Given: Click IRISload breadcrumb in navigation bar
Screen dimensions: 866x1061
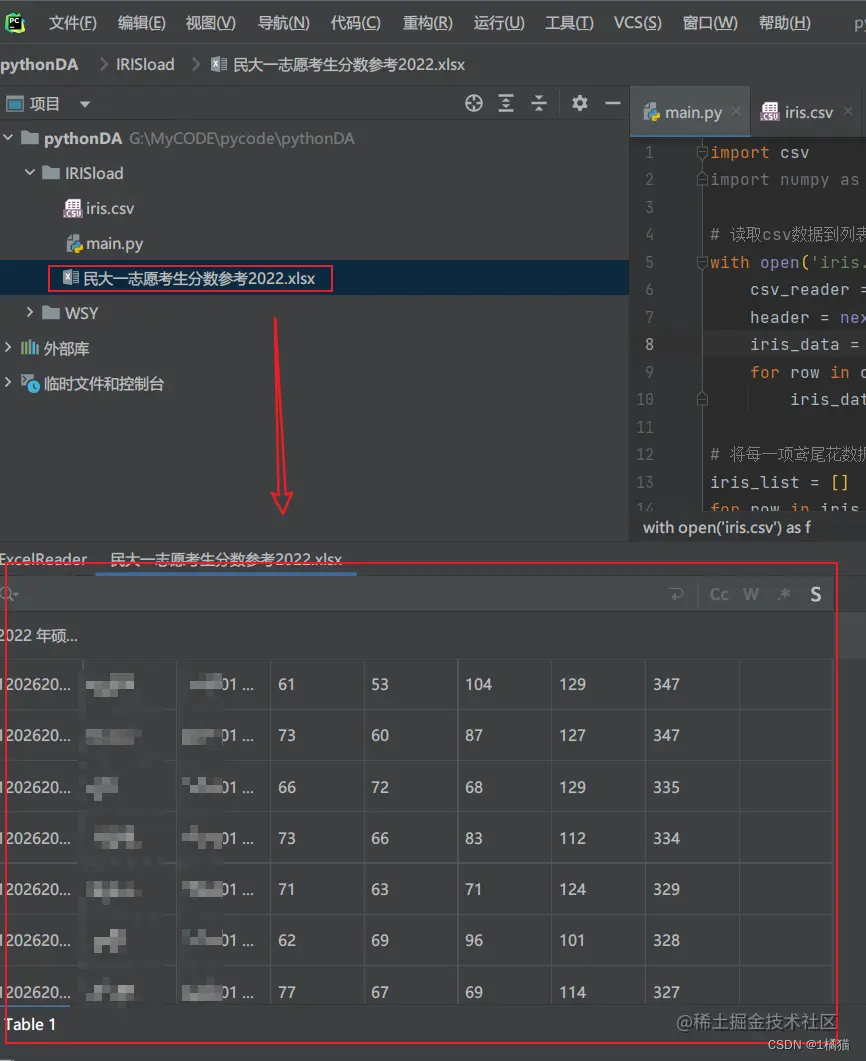Looking at the screenshot, I should point(145,65).
